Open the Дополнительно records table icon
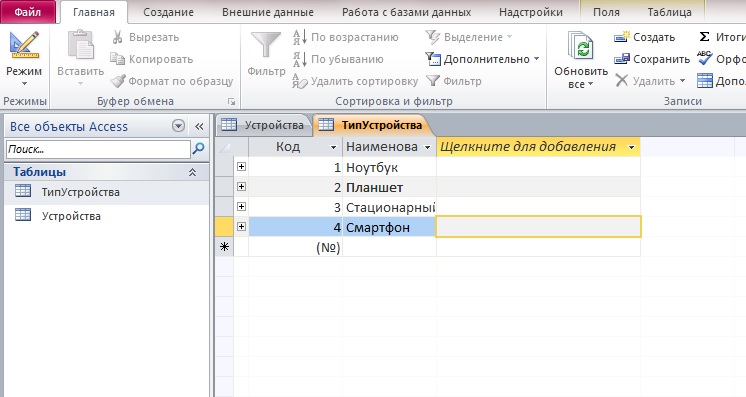 tap(705, 81)
